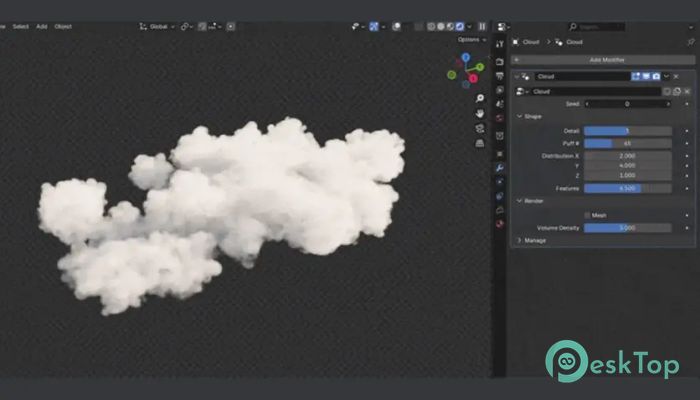Screen dimensions: 700x400
Task: Select solid viewport shading
Action: click(441, 26)
